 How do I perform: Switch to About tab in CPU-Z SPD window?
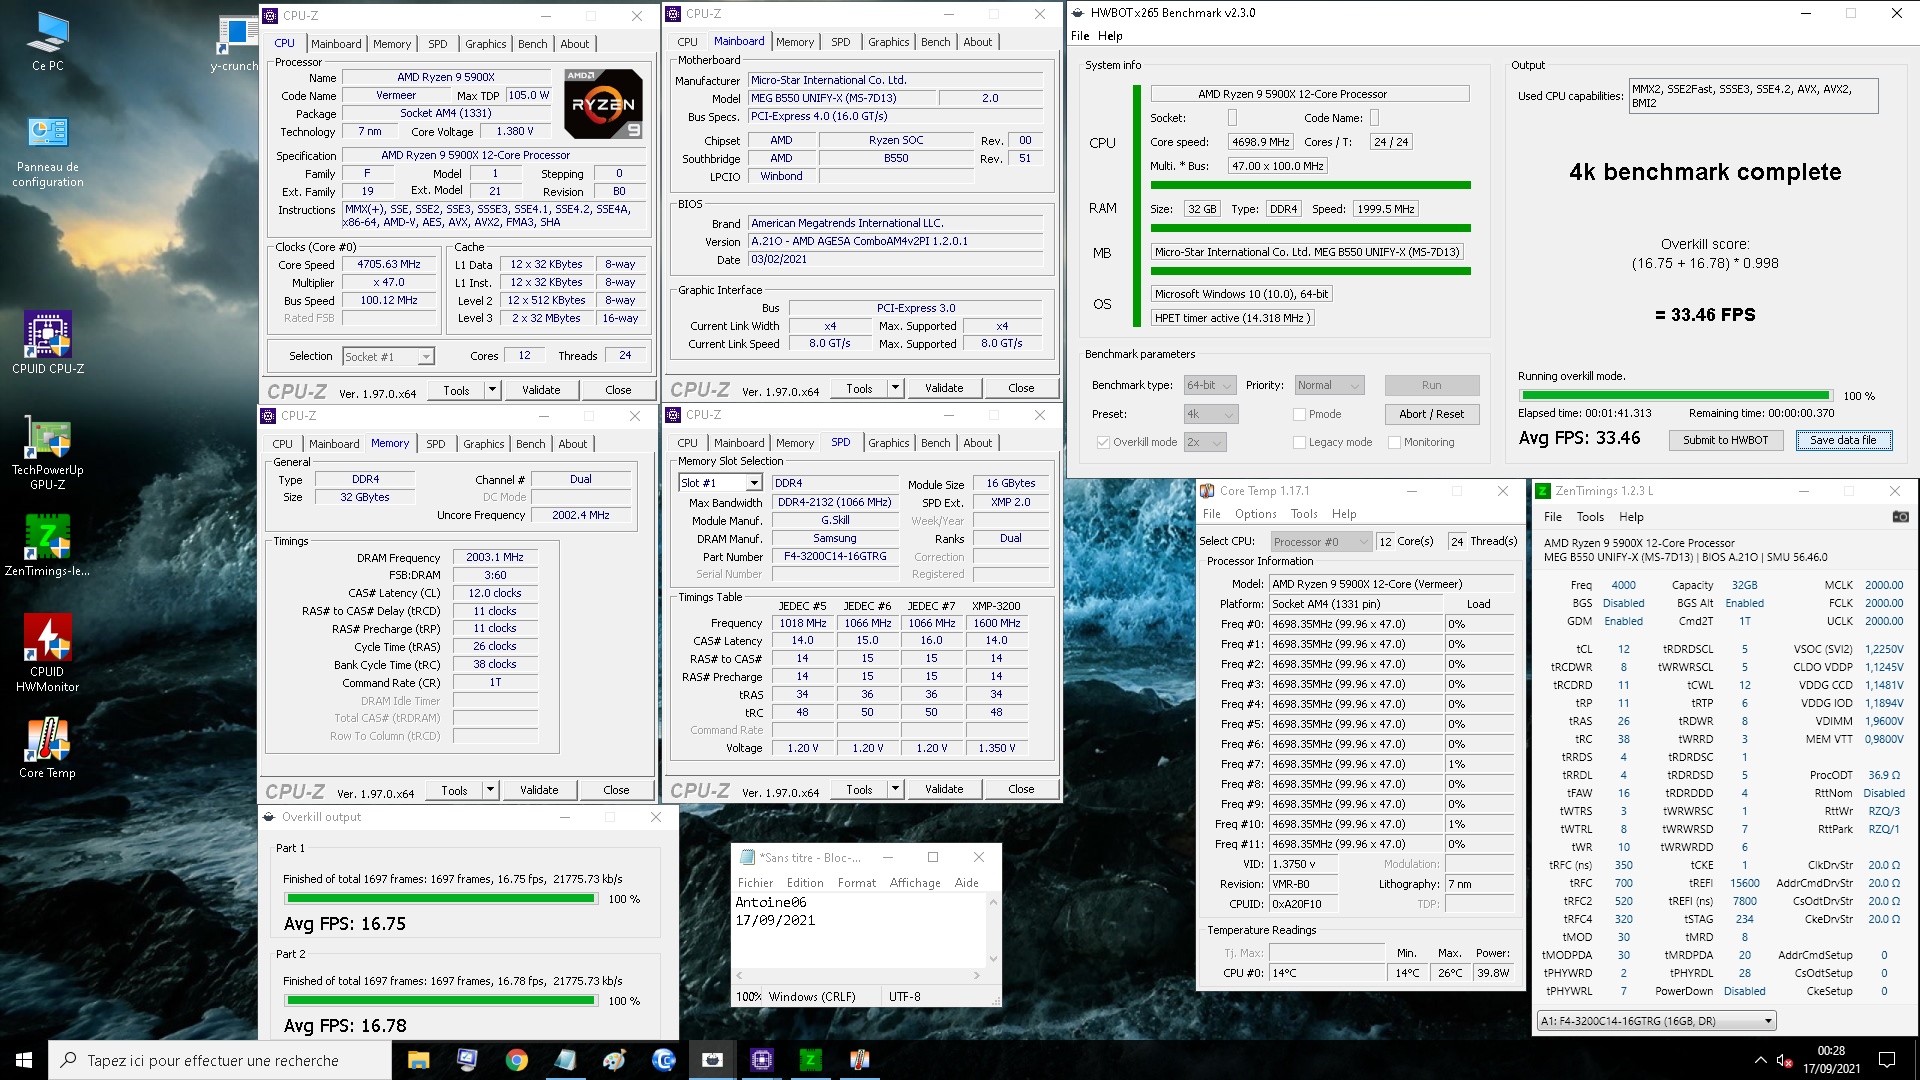pos(977,443)
